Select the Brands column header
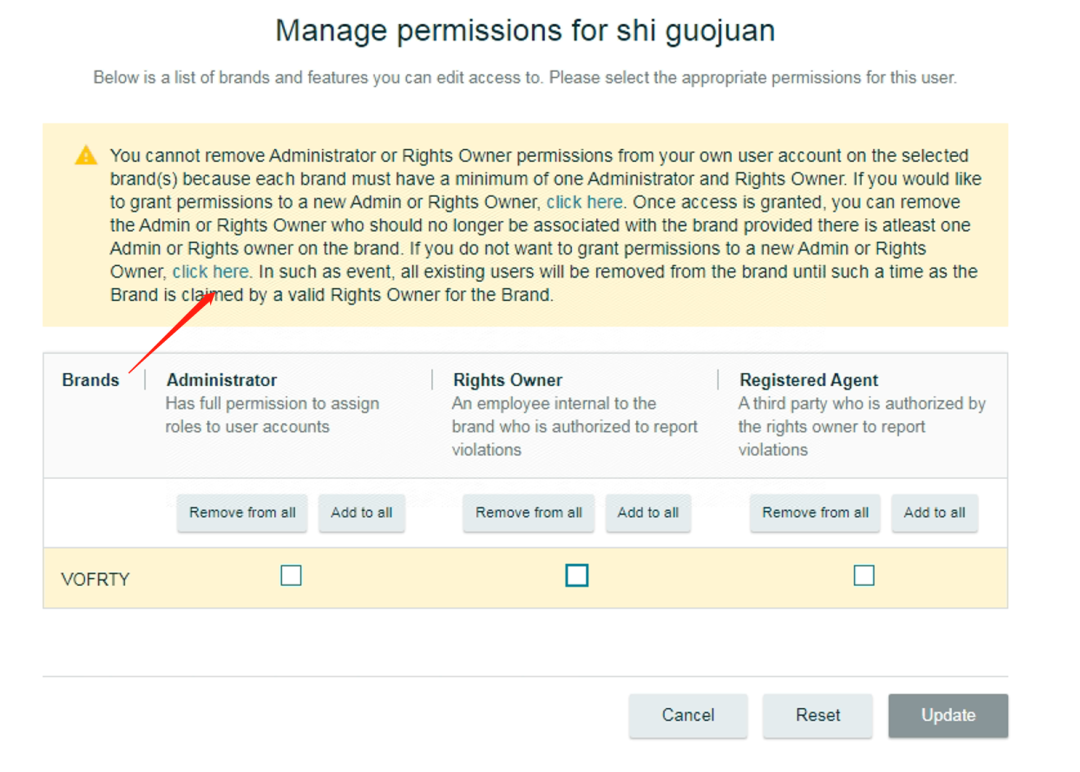The height and width of the screenshot is (772, 1080). [90, 380]
